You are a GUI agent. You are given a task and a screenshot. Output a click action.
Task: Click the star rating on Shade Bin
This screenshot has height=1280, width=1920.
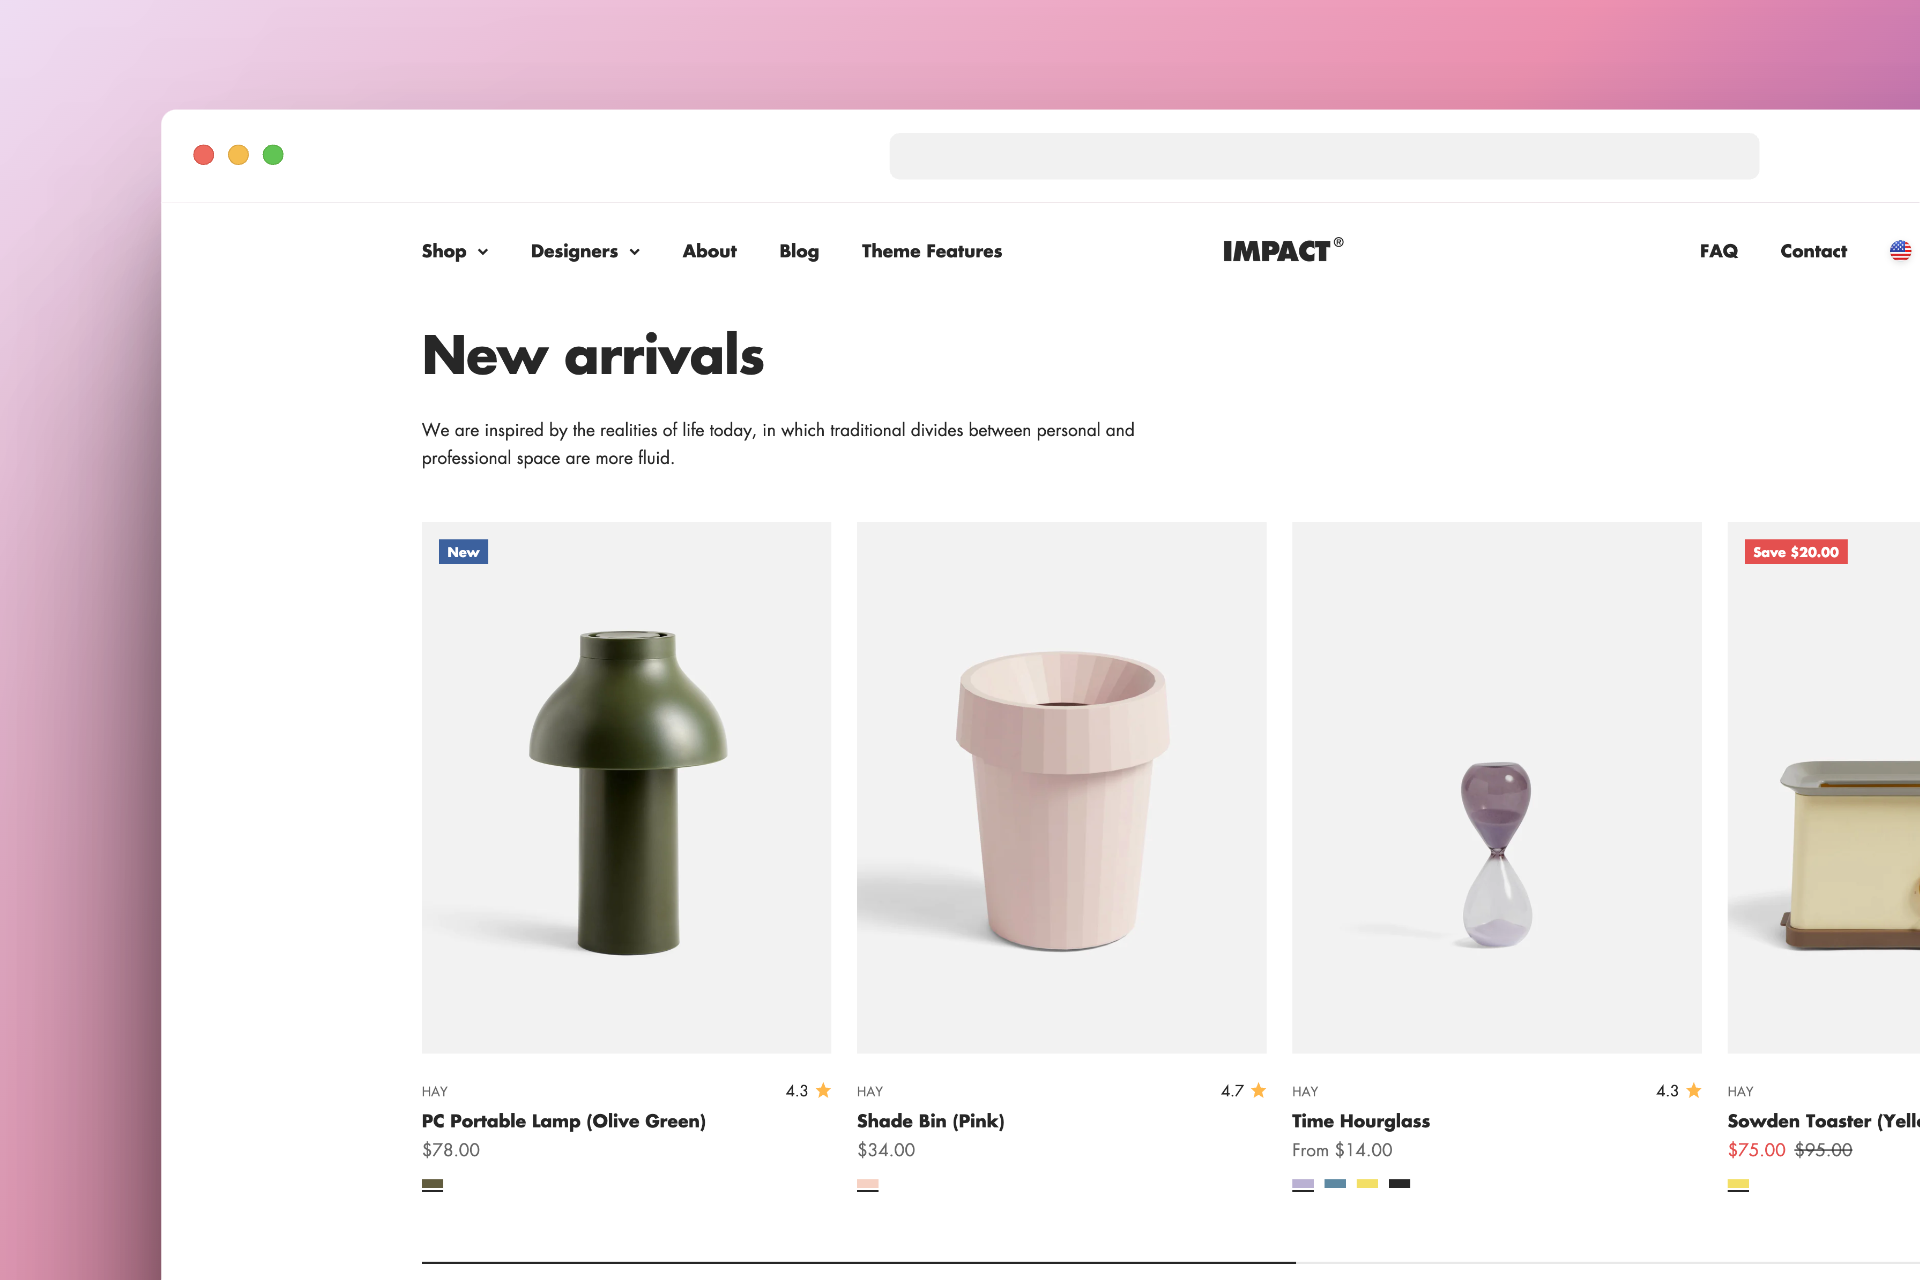(1243, 1091)
